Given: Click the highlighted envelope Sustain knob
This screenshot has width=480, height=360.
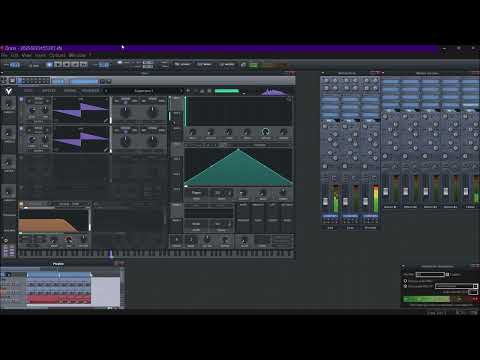Looking at the screenshot, I should (x=265, y=132).
